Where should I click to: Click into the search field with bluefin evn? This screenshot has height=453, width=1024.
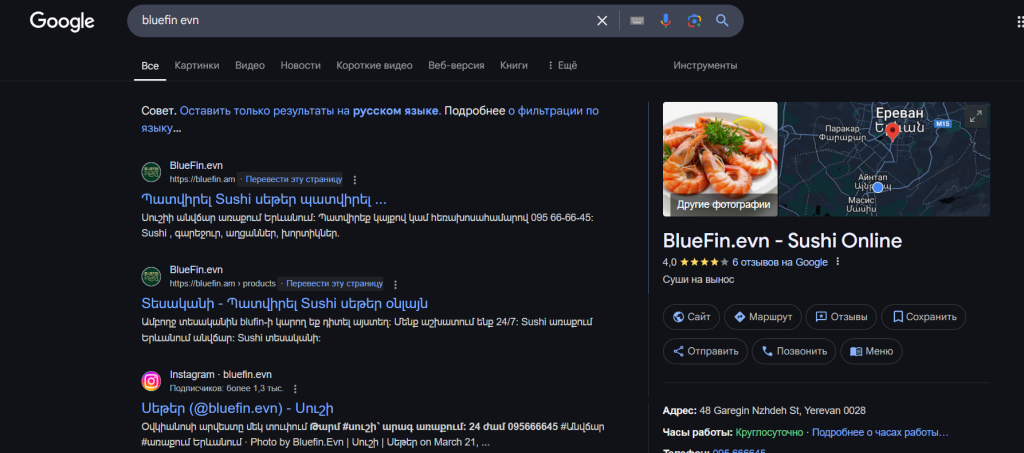360,21
